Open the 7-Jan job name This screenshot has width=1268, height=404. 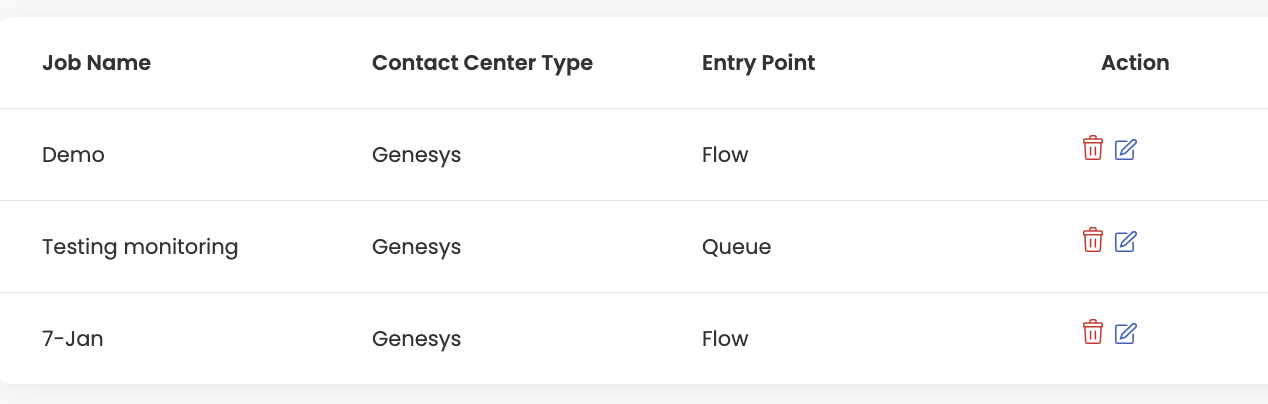73,339
